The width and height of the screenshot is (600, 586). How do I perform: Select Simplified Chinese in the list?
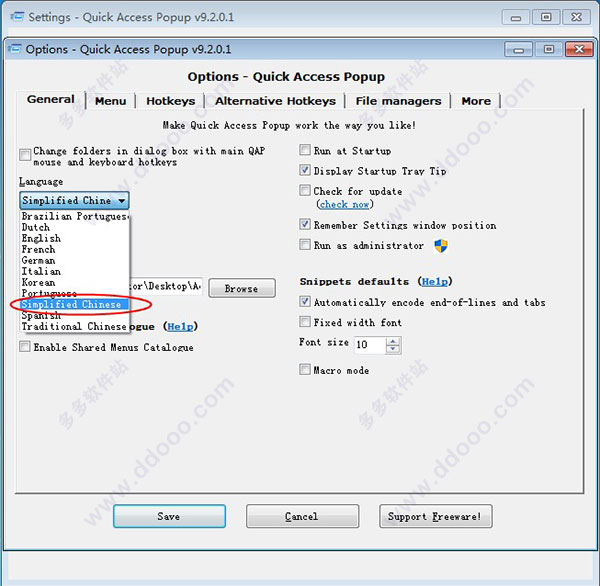click(x=75, y=304)
